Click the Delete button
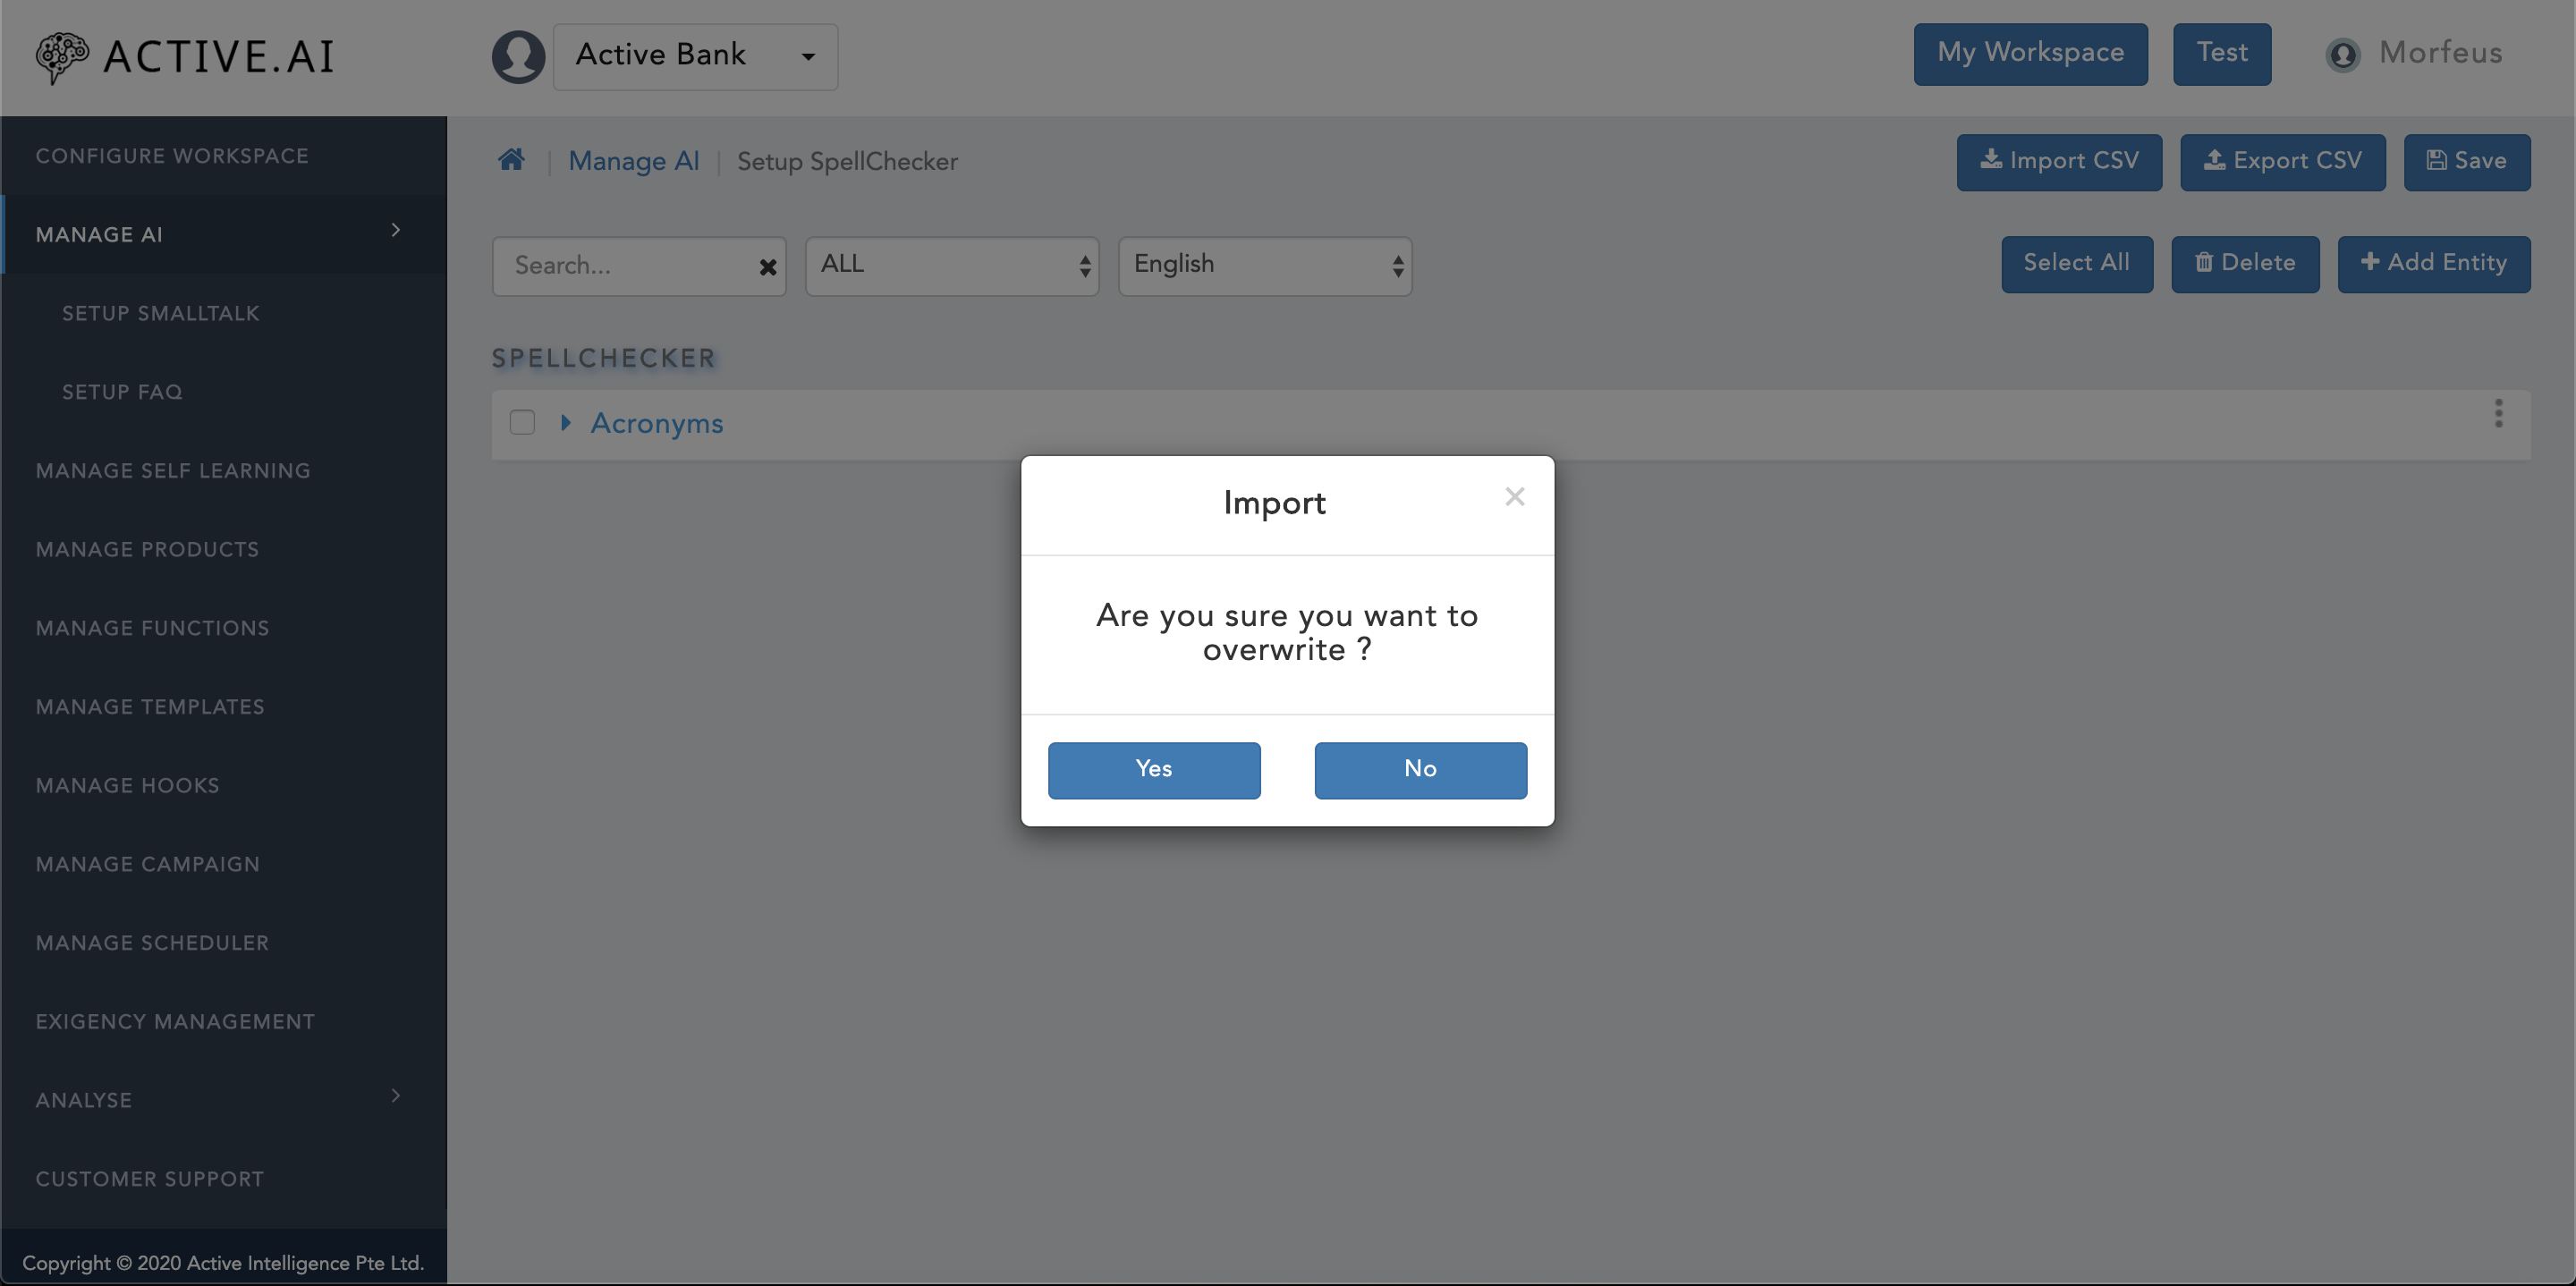Screen dimensions: 2576x1286 click(x=2244, y=264)
